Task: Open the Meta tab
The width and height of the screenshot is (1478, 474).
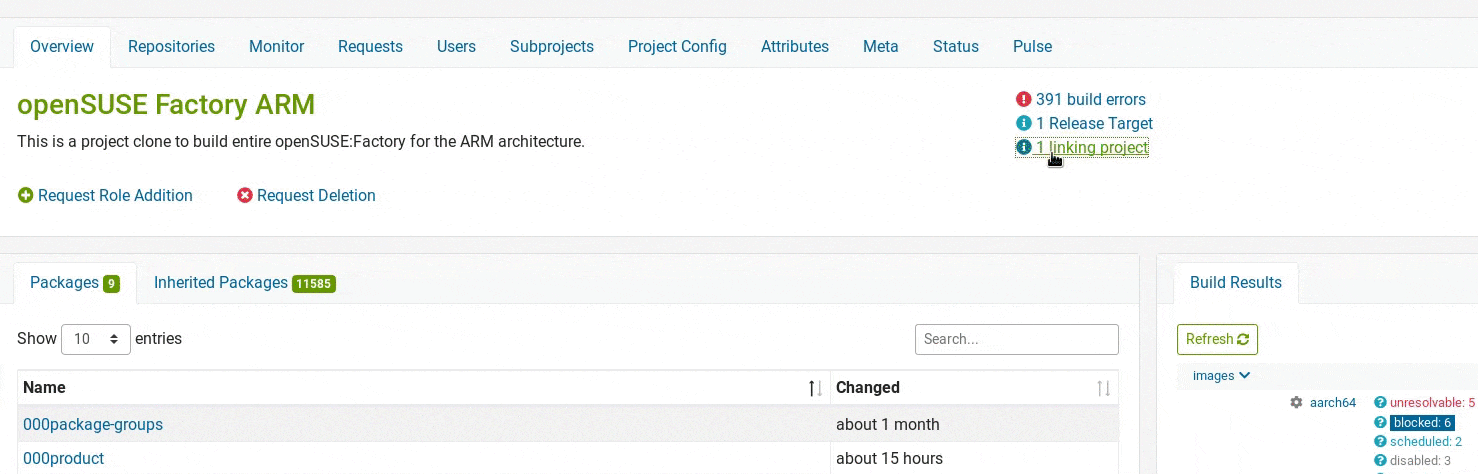Action: (x=881, y=46)
